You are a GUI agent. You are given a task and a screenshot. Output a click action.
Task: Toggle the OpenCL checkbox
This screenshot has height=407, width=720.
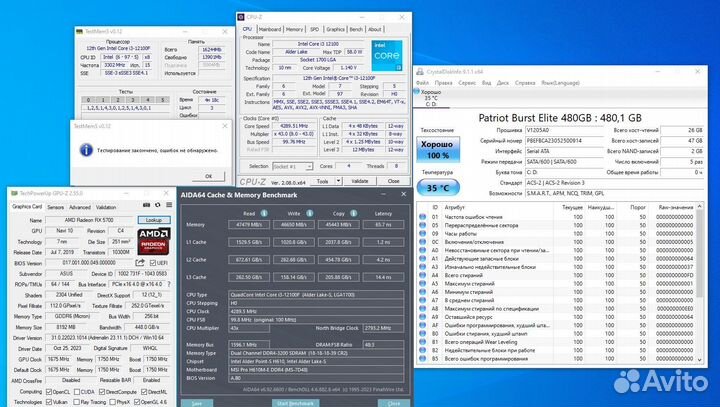click(49, 392)
